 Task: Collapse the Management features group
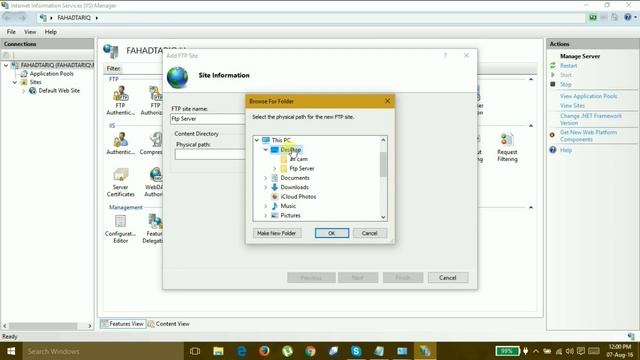(x=531, y=207)
